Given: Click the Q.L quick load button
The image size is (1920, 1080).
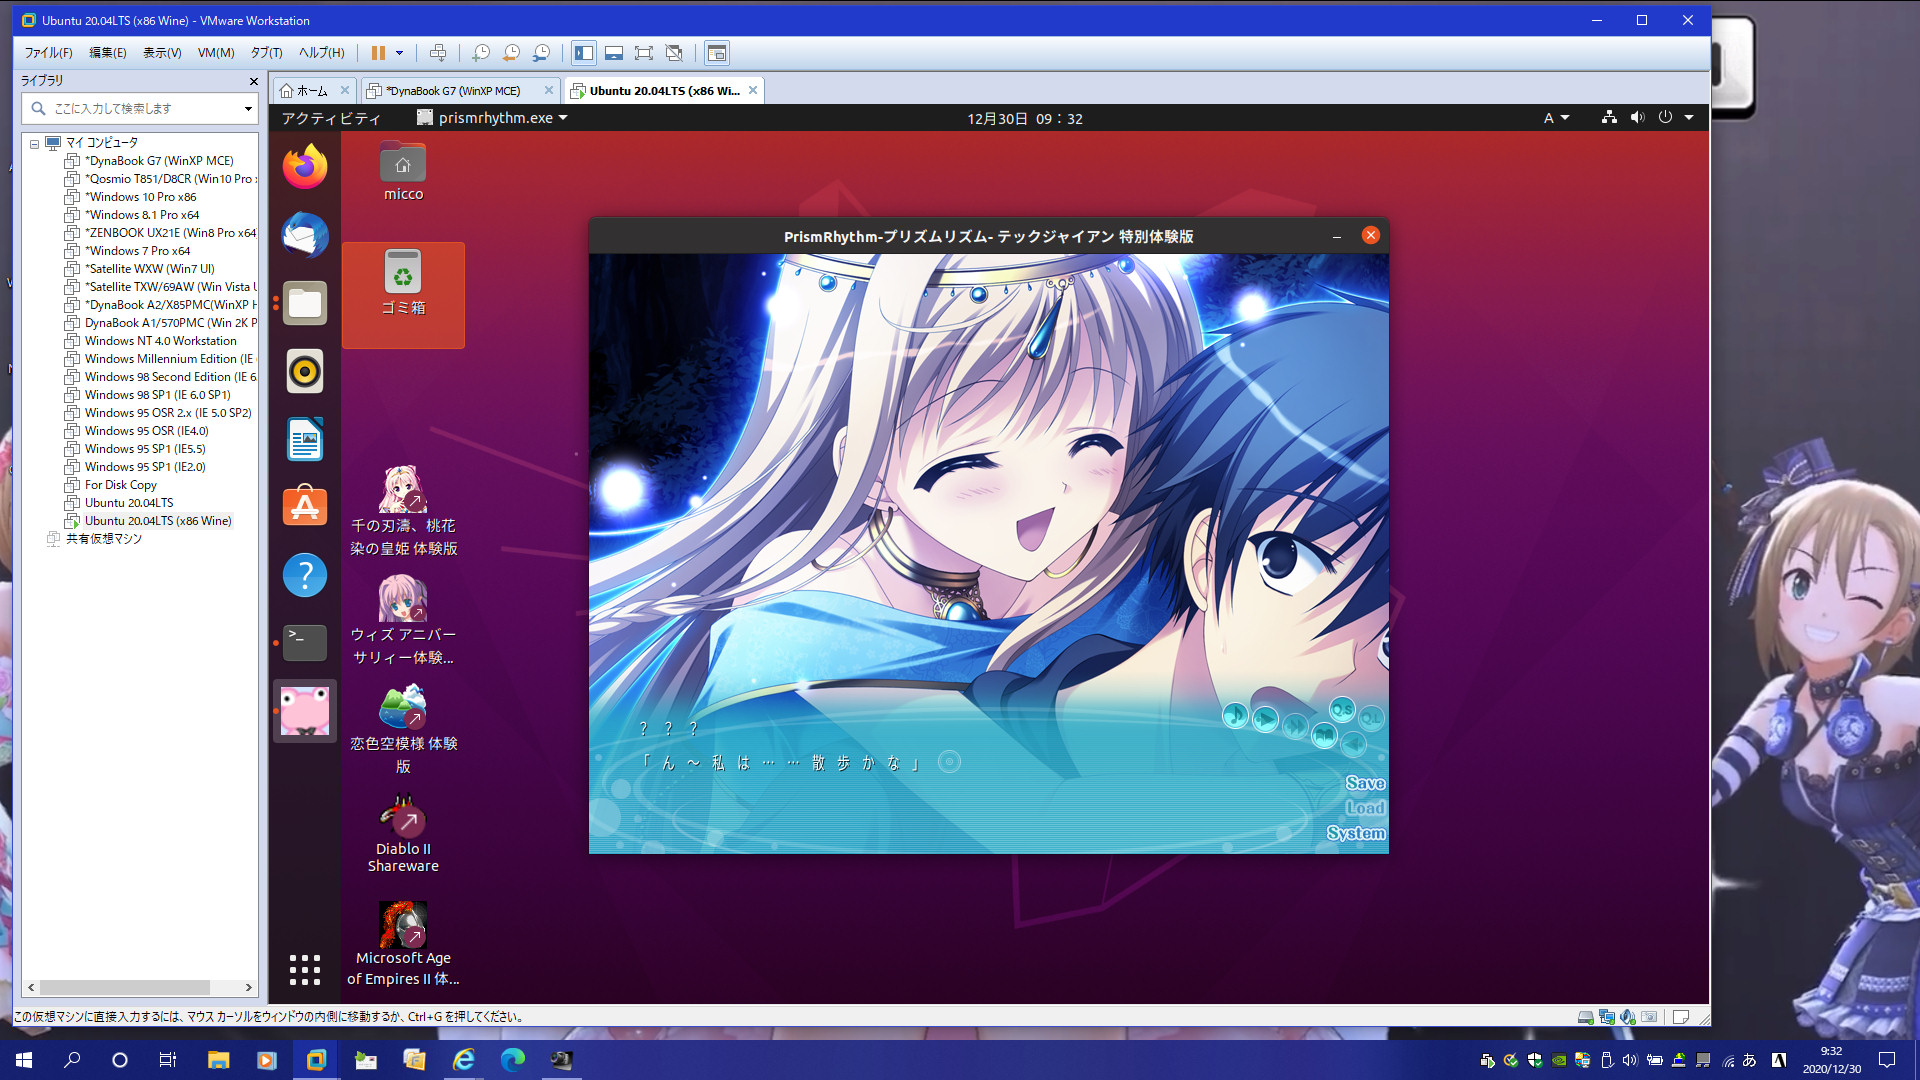Looking at the screenshot, I should tap(1371, 718).
